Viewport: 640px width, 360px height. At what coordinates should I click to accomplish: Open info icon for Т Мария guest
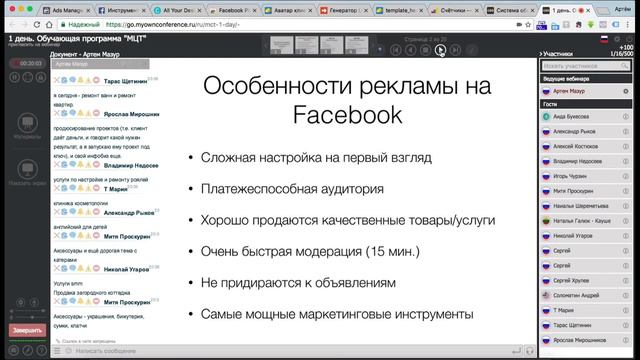coord(626,311)
